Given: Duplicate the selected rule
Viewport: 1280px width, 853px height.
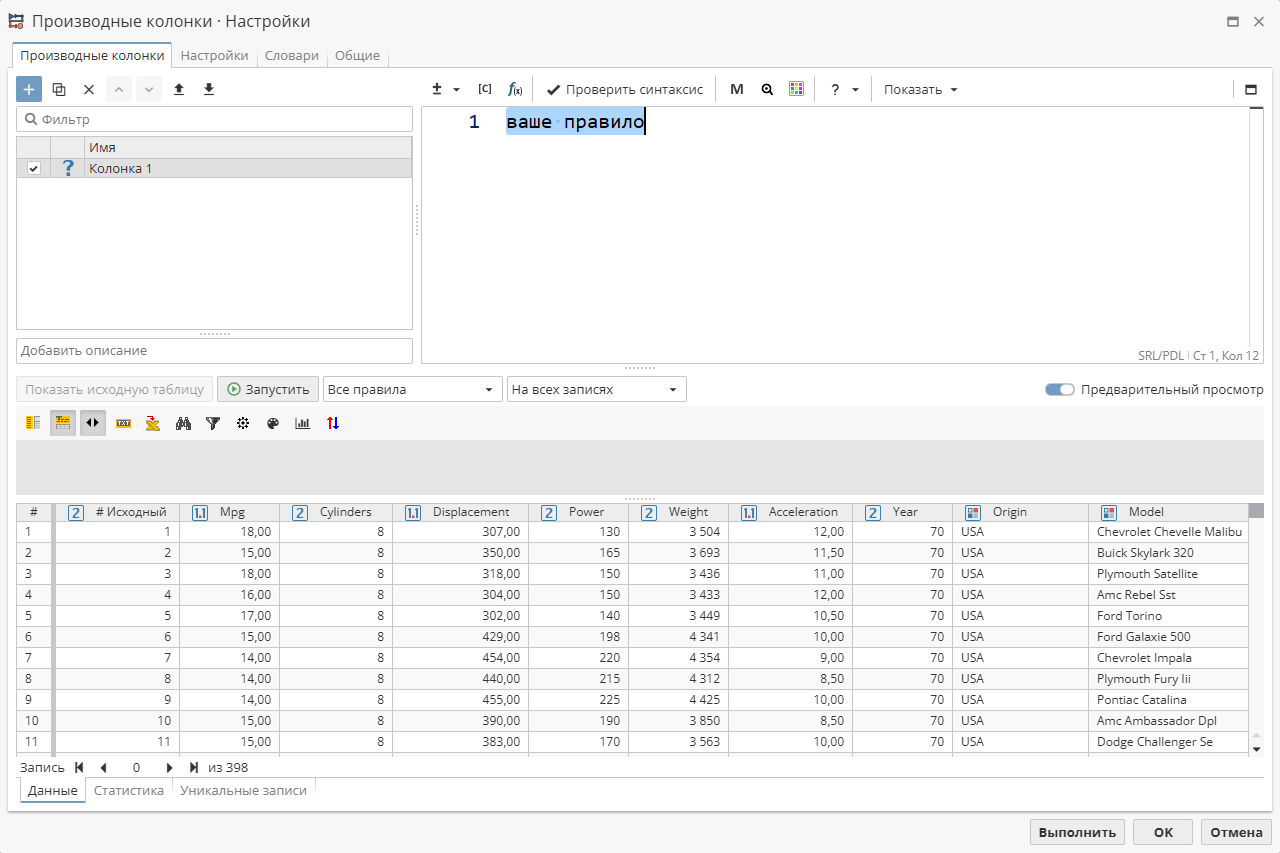Looking at the screenshot, I should click(58, 89).
